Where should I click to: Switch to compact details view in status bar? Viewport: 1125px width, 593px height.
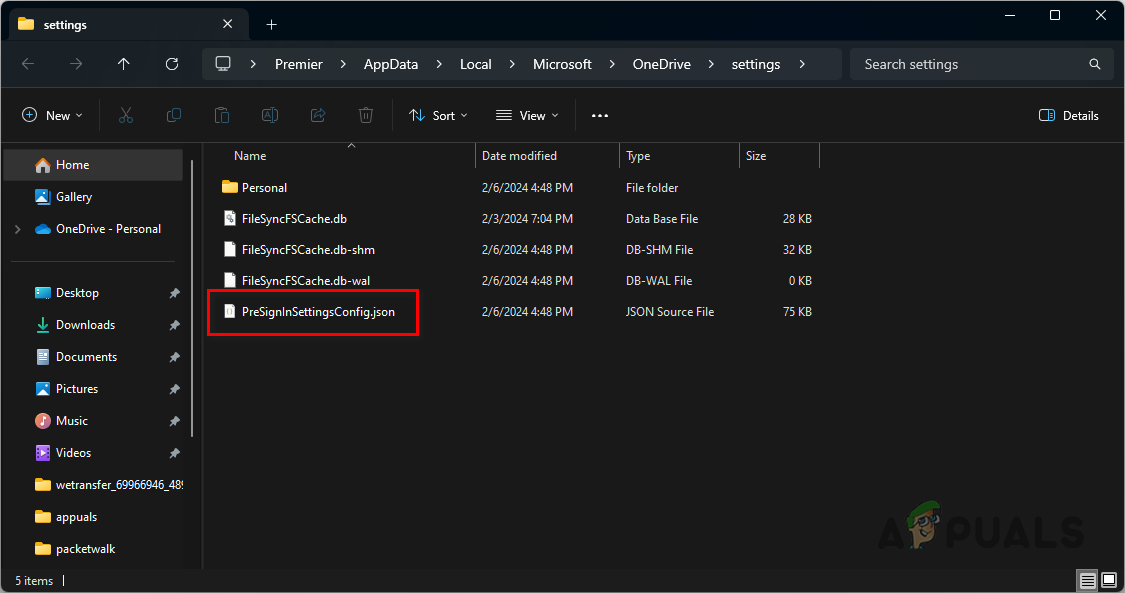click(1087, 580)
